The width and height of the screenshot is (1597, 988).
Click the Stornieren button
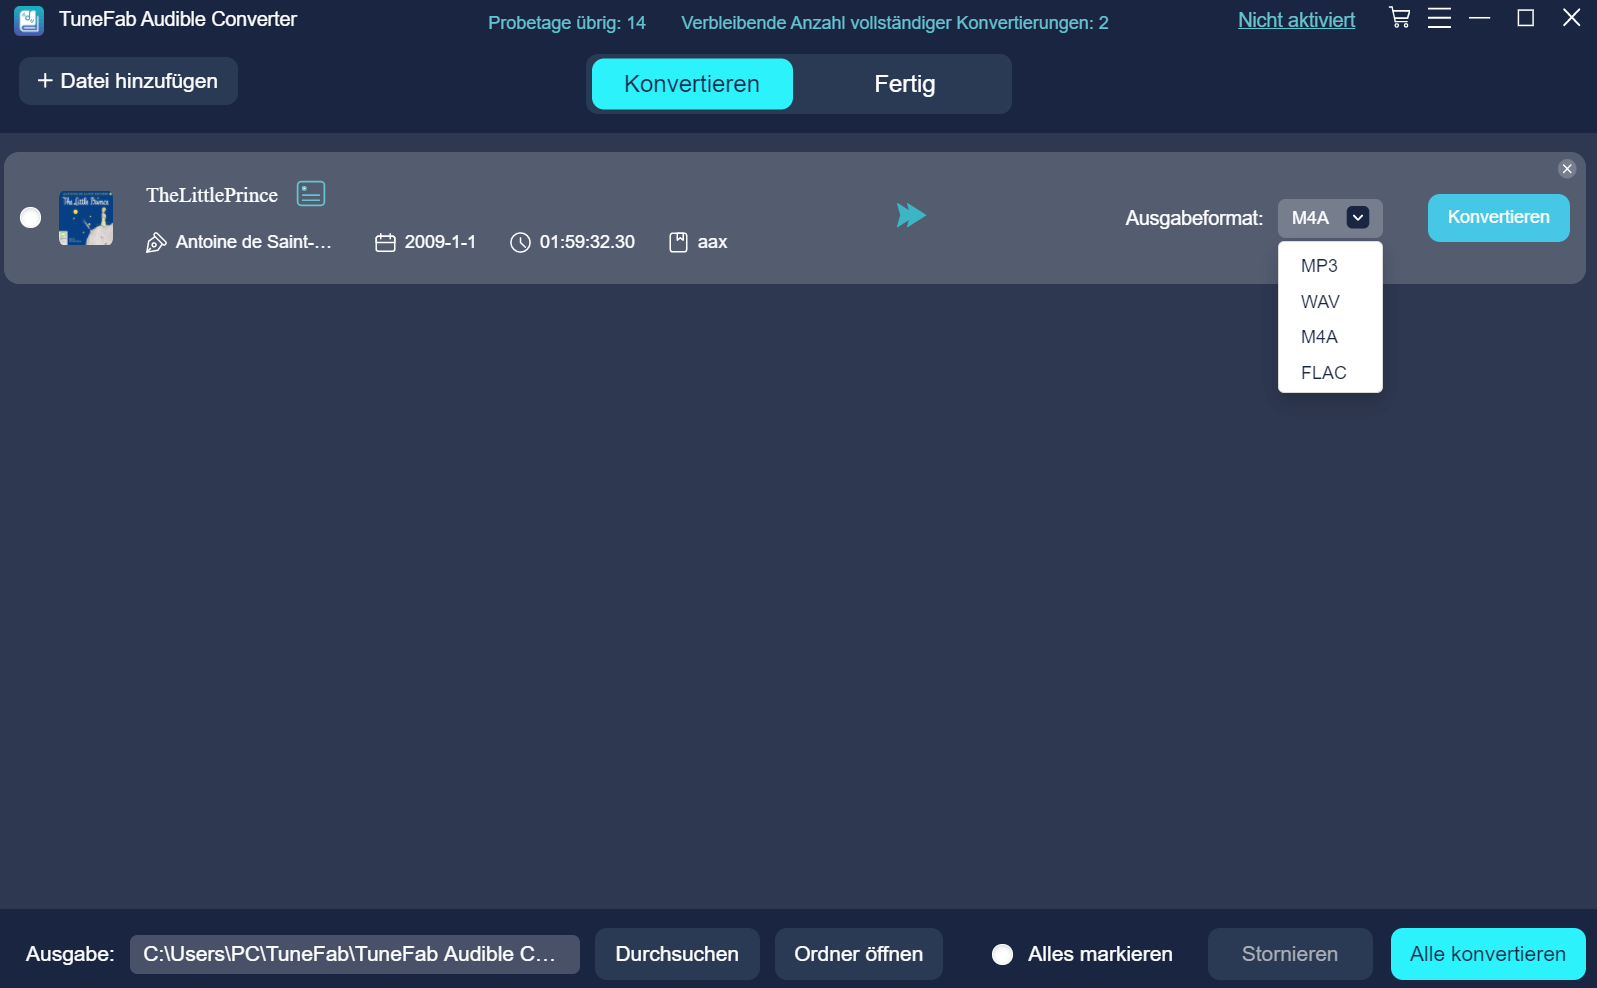pyautogui.click(x=1290, y=954)
